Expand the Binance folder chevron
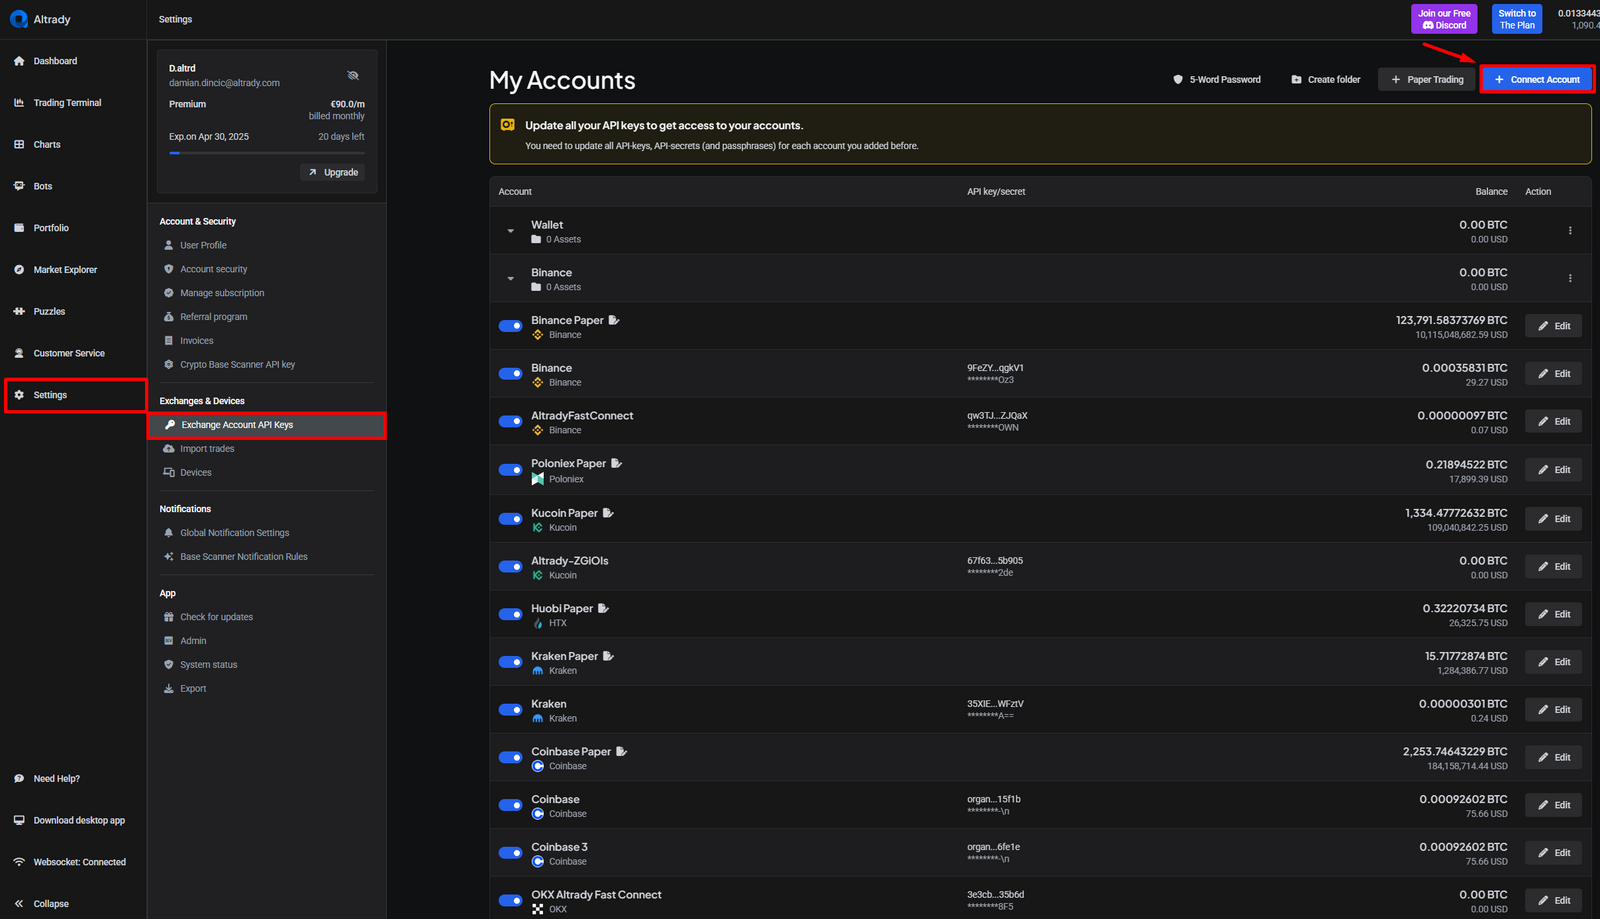 pyautogui.click(x=510, y=279)
